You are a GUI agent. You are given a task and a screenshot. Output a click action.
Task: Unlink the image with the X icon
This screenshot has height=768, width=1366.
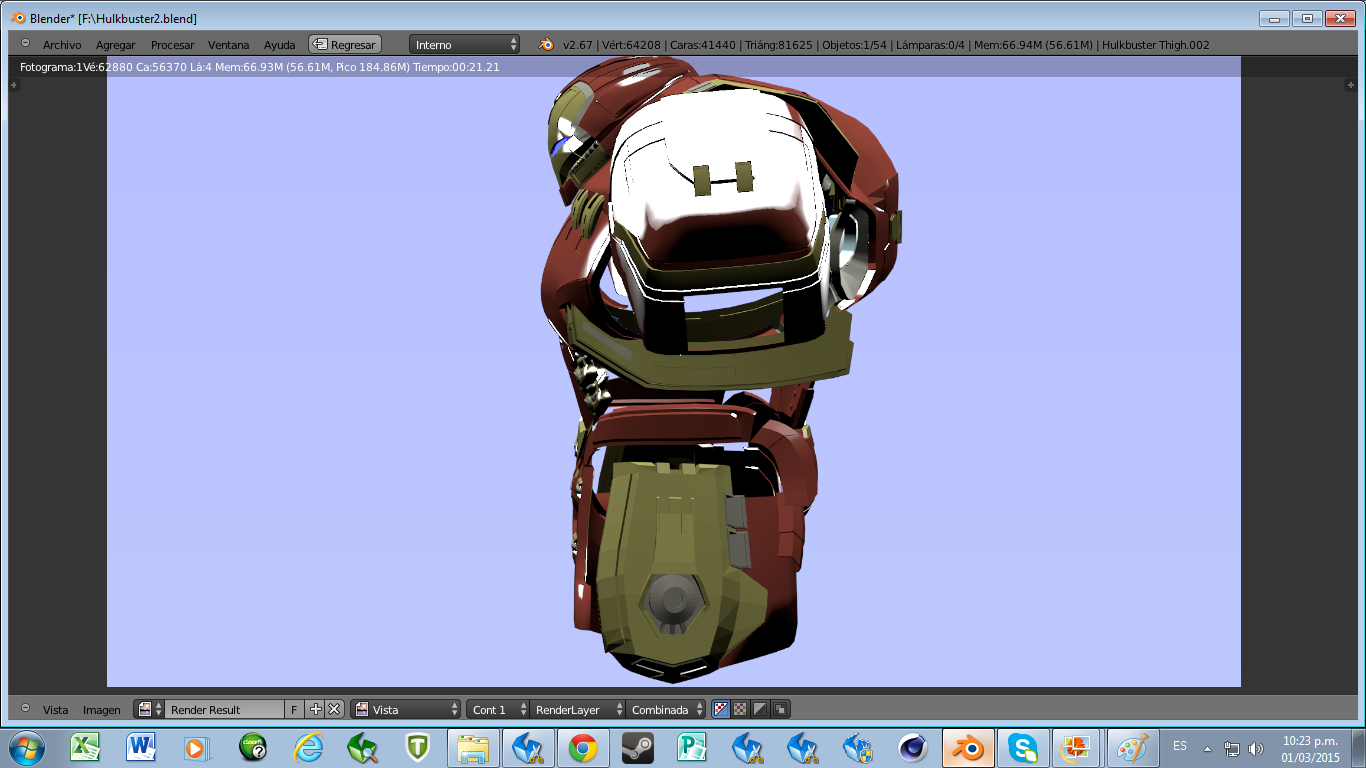[335, 709]
